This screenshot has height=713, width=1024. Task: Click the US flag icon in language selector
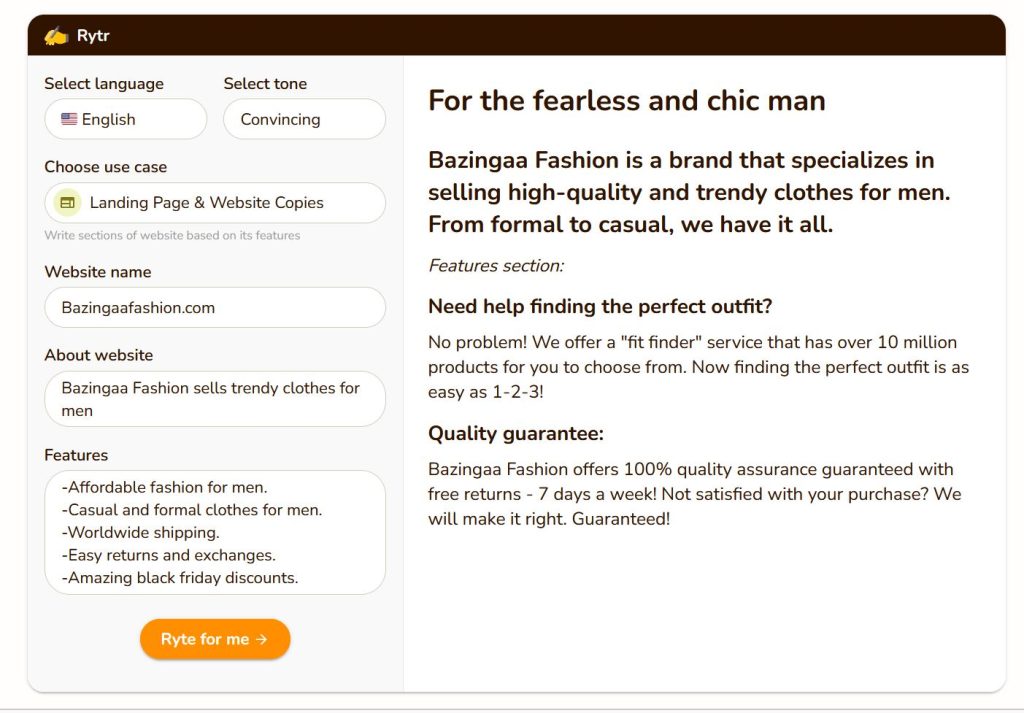coord(69,119)
